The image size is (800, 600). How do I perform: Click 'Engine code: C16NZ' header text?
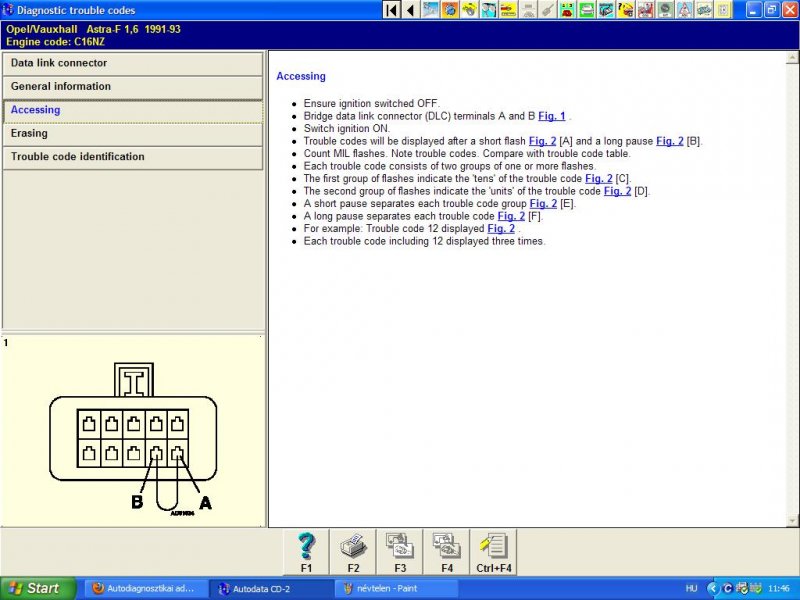56,42
